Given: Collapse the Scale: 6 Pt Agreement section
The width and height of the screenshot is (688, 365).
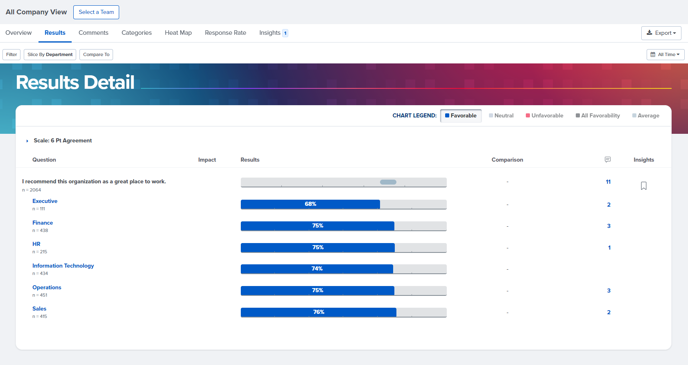Looking at the screenshot, I should [x=27, y=141].
